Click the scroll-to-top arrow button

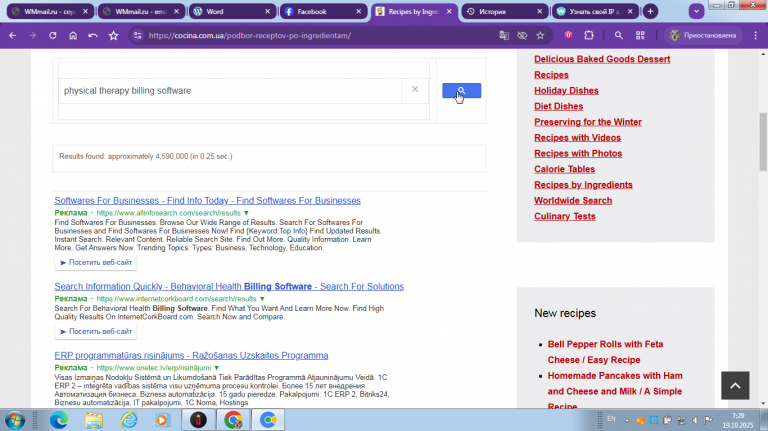click(x=735, y=385)
